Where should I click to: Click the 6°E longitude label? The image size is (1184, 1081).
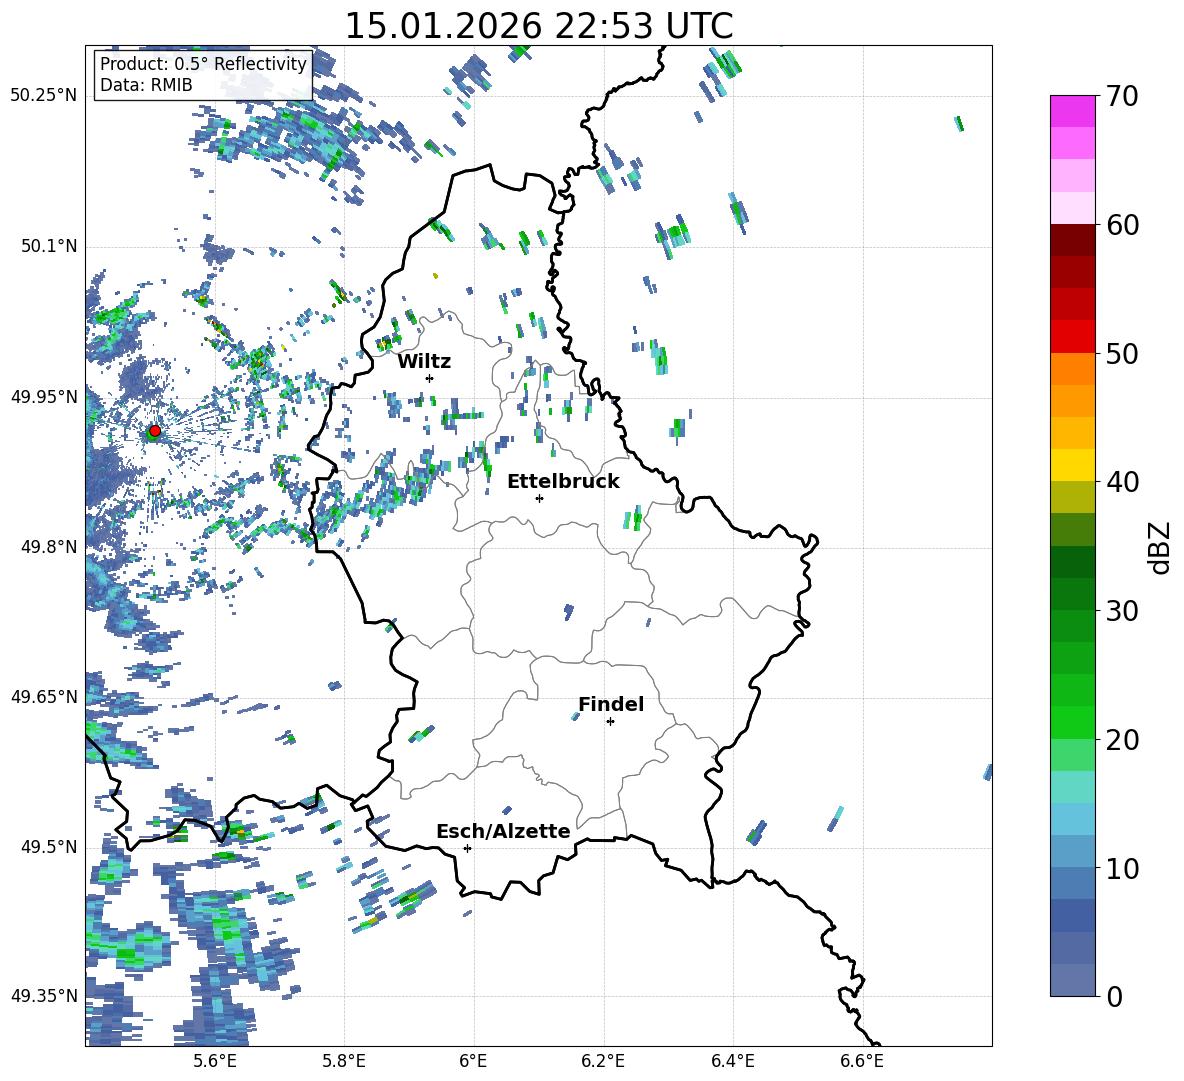(473, 1061)
